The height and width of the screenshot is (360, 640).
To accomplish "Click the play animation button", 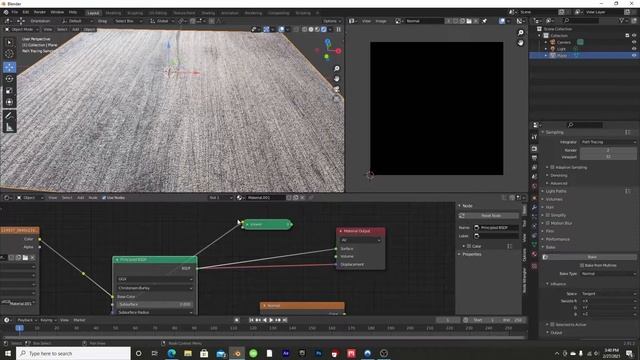I will click(x=271, y=320).
